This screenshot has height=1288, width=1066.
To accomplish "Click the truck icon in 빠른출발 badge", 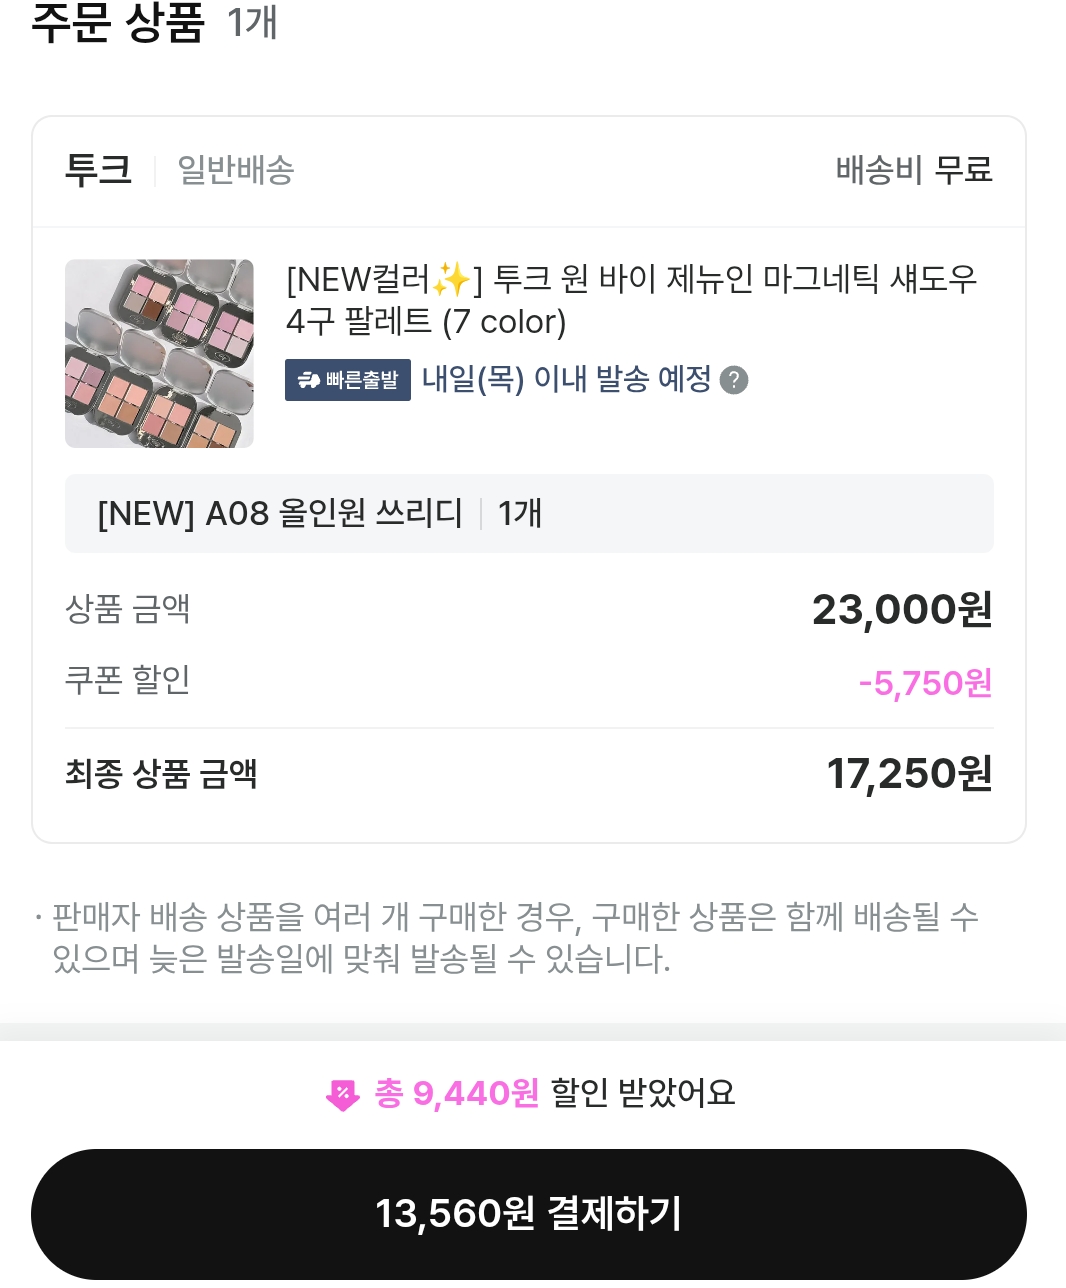I will click(309, 380).
